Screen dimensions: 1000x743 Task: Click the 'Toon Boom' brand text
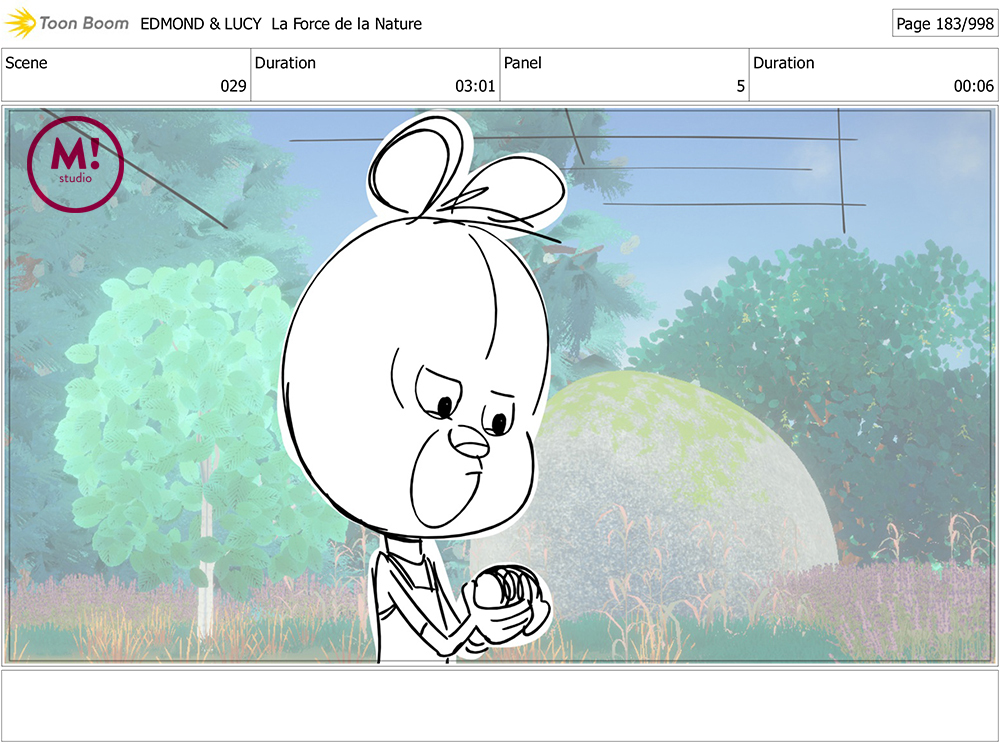84,23
